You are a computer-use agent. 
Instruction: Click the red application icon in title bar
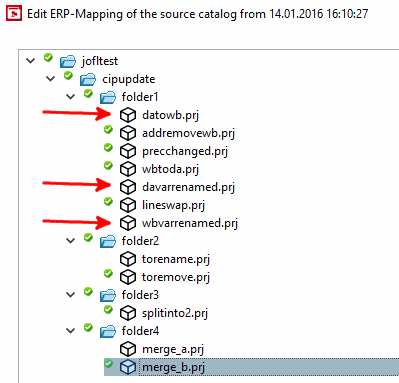14,13
